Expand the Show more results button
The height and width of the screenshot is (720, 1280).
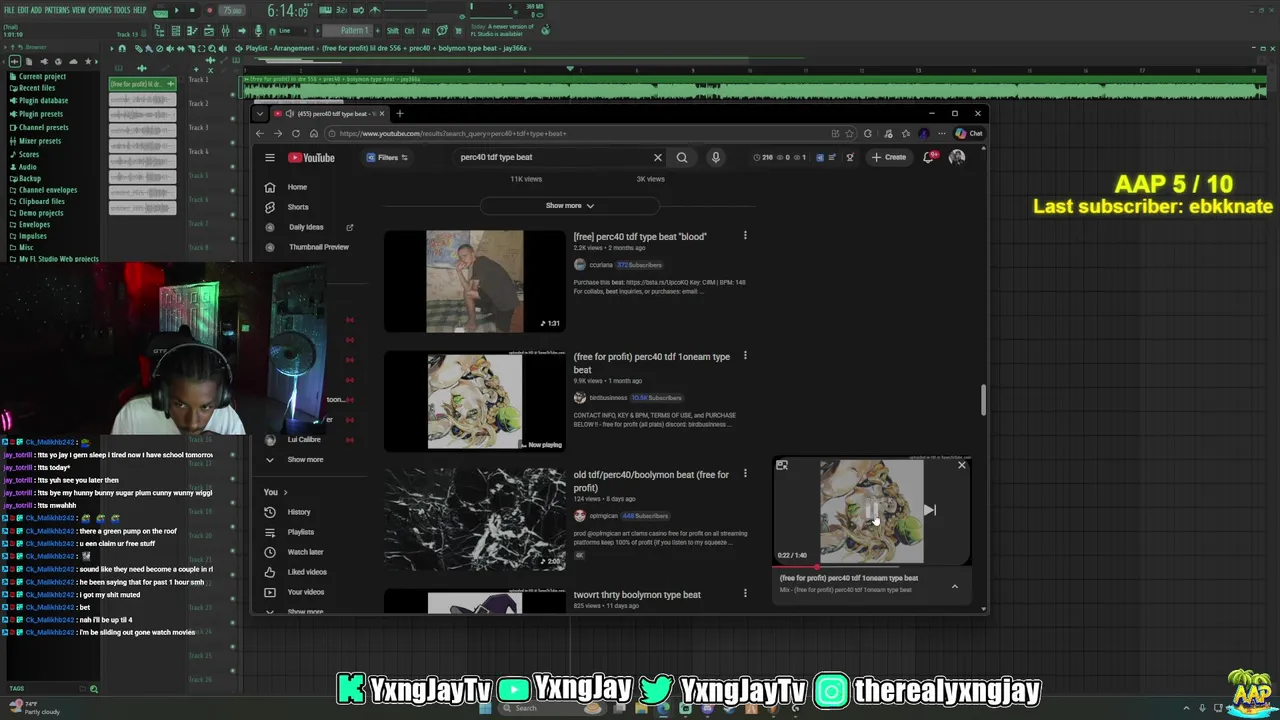[x=570, y=205]
